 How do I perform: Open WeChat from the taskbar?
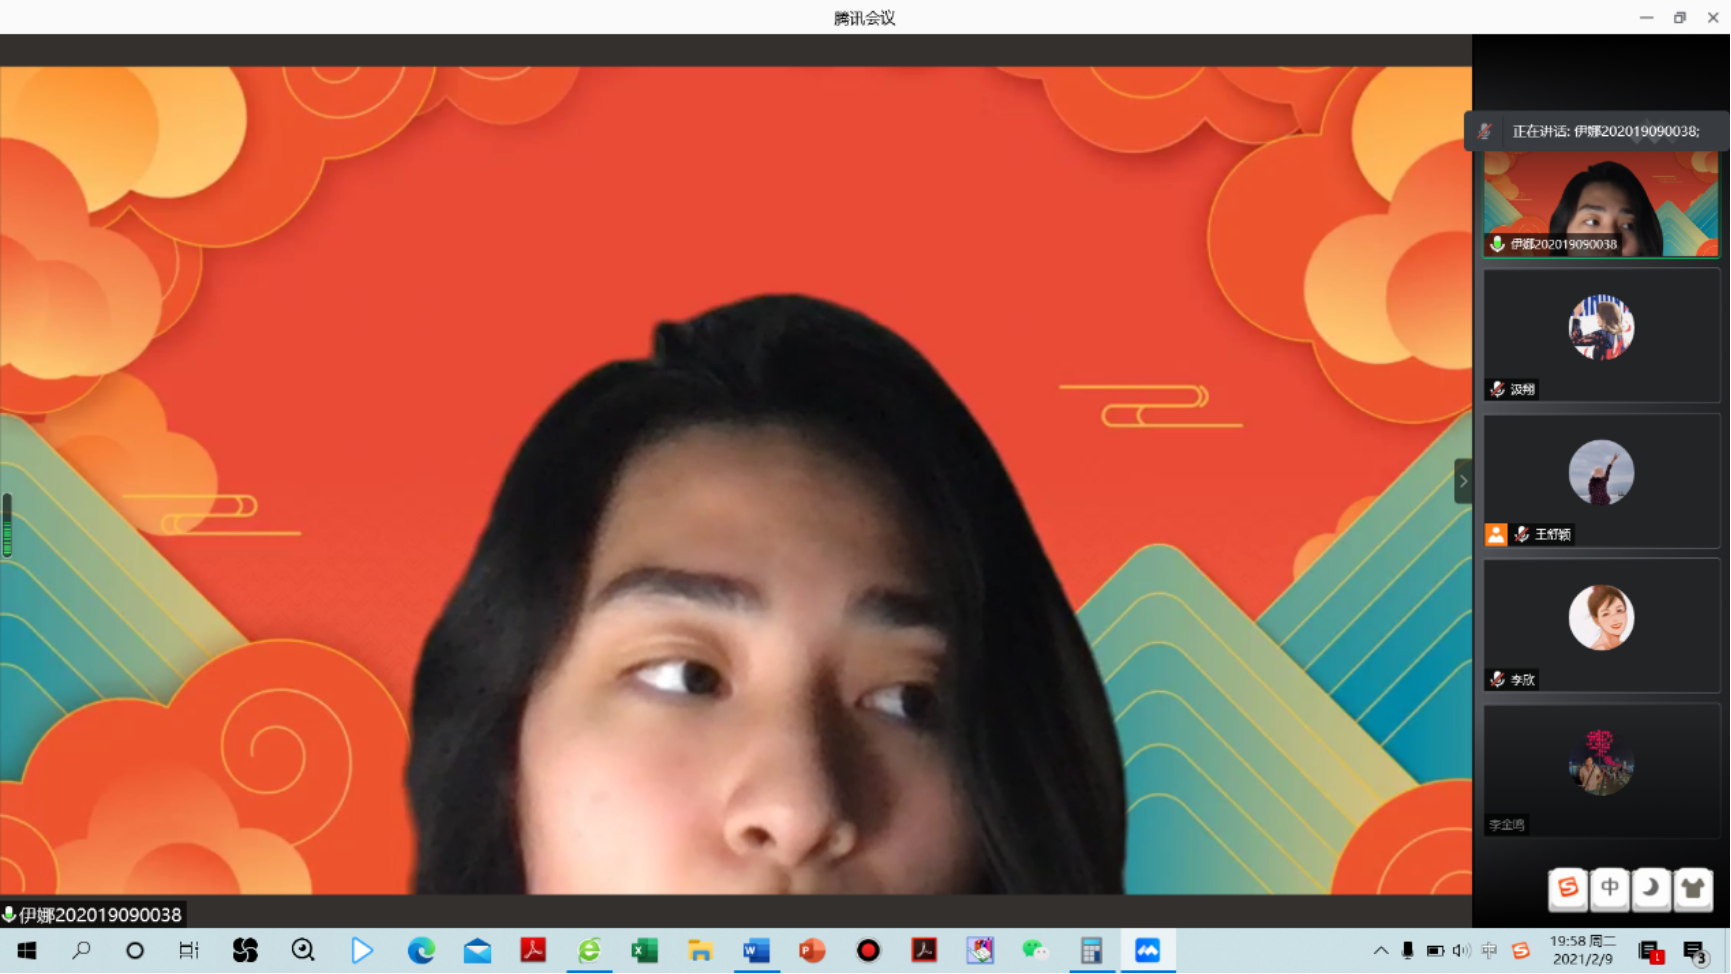(1035, 950)
